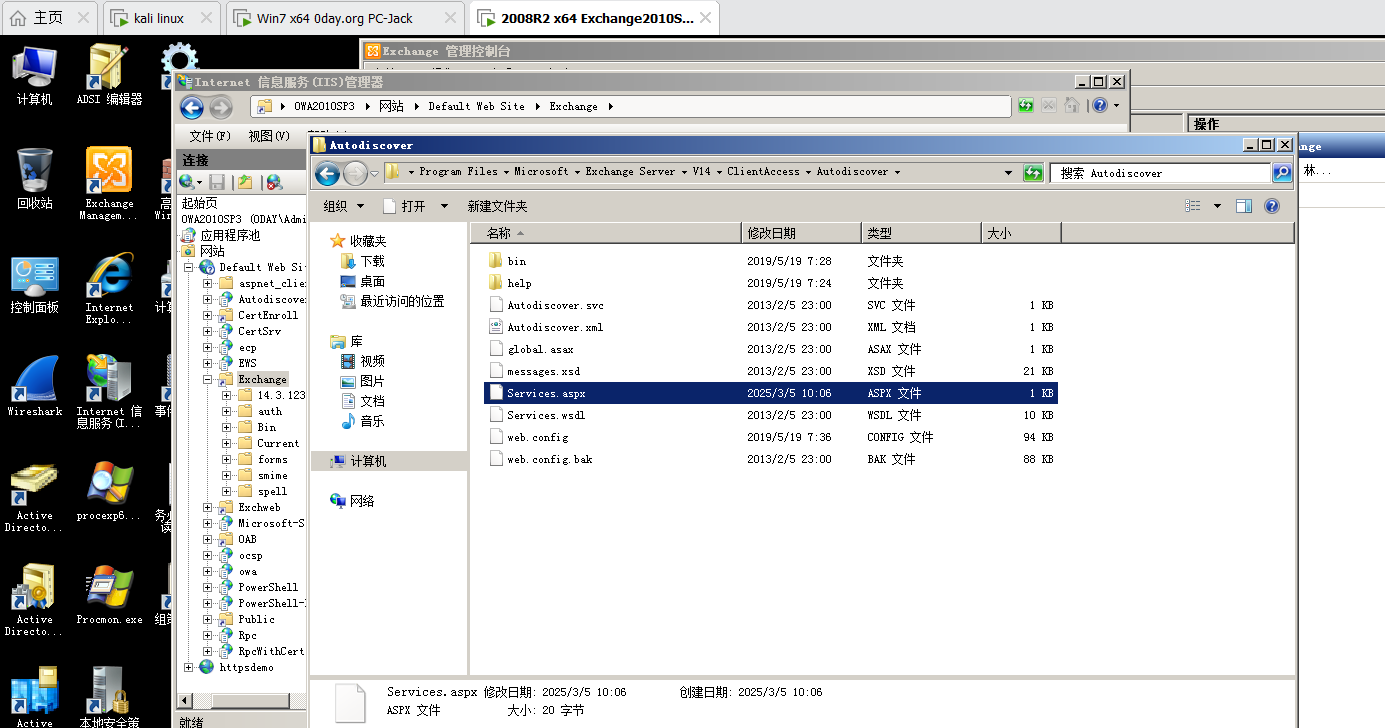This screenshot has width=1385, height=728.
Task: Click the save icon in IIS connections toolbar
Action: (x=217, y=182)
